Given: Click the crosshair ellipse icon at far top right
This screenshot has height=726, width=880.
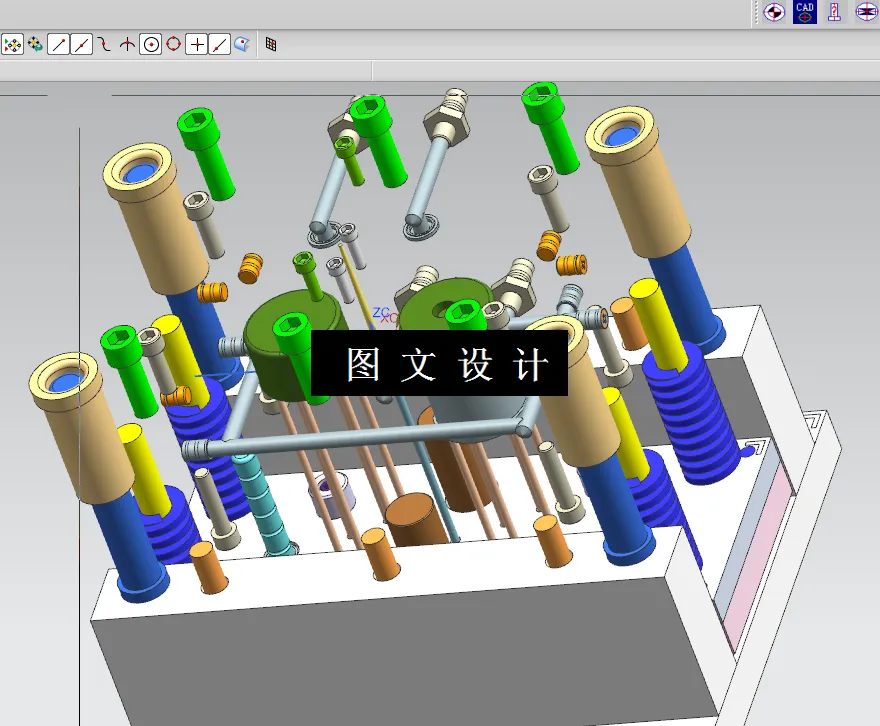Looking at the screenshot, I should pyautogui.click(x=866, y=12).
